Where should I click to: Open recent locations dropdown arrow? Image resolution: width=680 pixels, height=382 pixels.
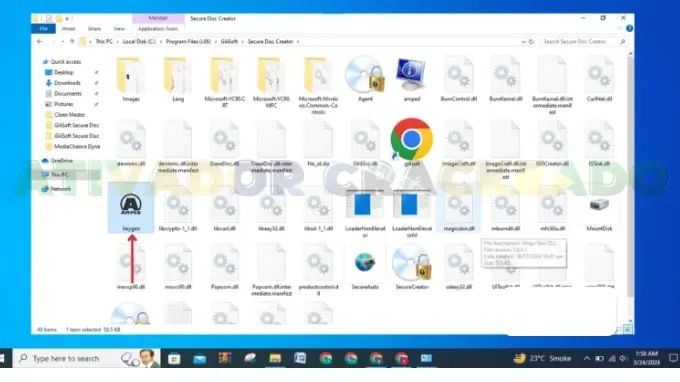[62, 42]
